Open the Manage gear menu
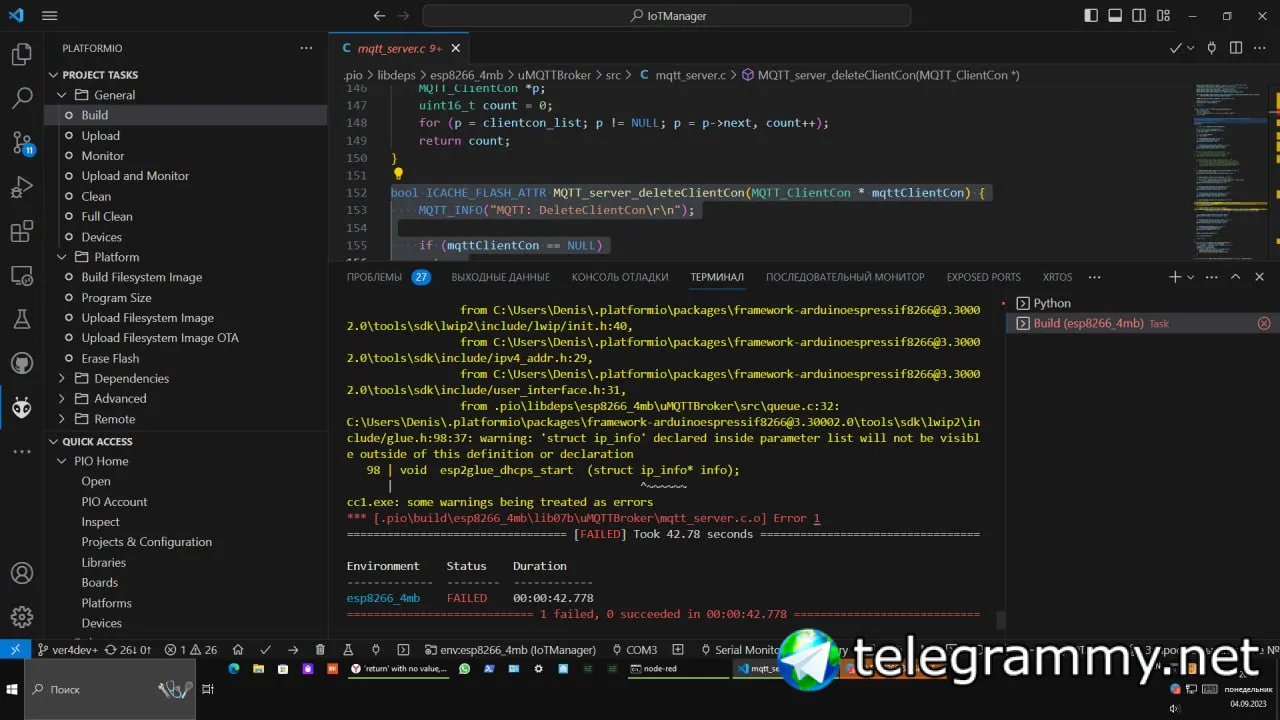 [22, 616]
